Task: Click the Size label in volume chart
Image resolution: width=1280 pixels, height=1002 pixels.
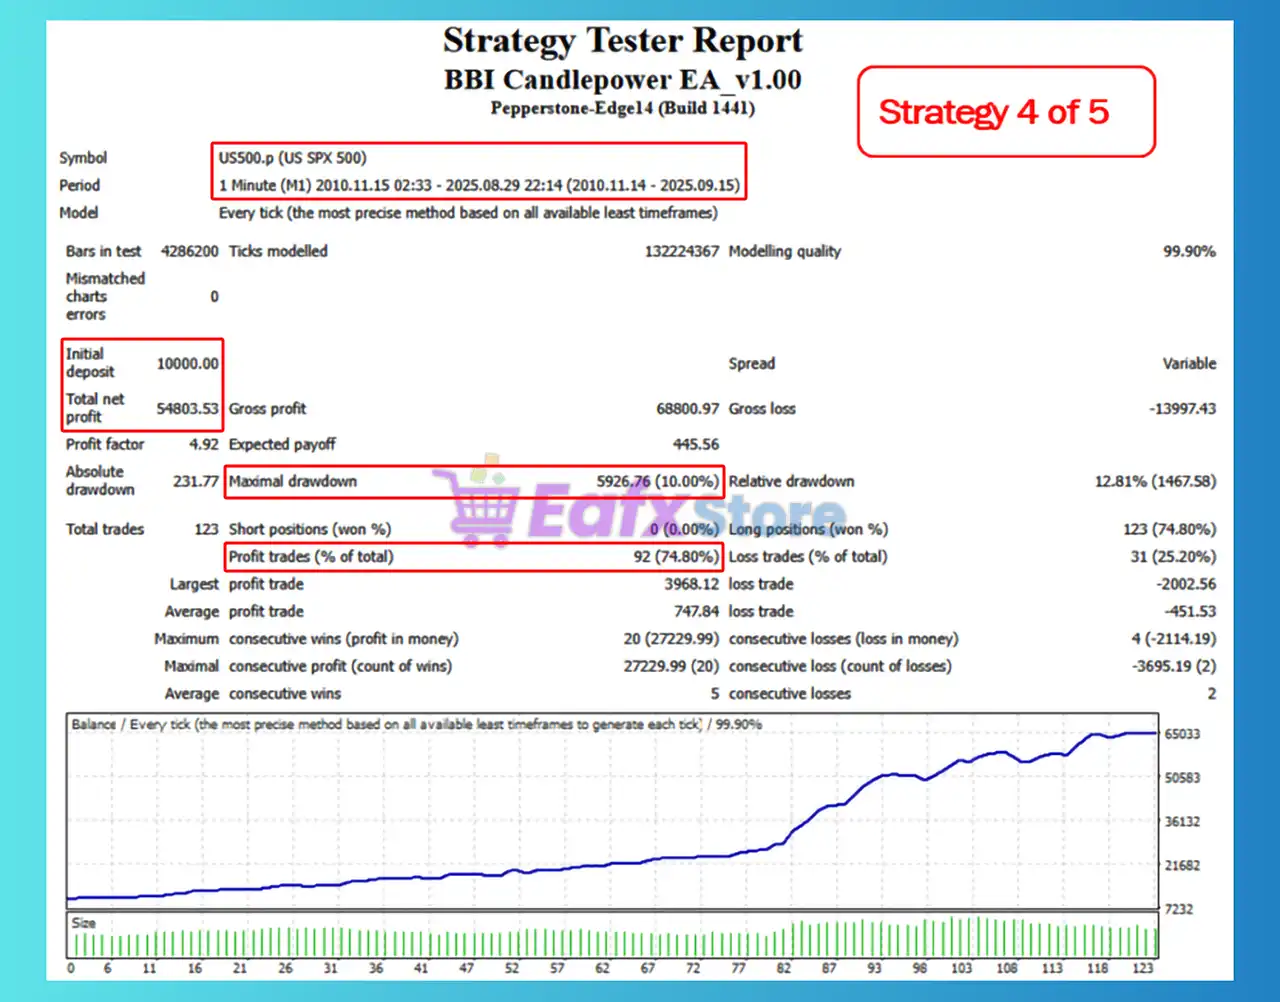Action: pyautogui.click(x=84, y=923)
